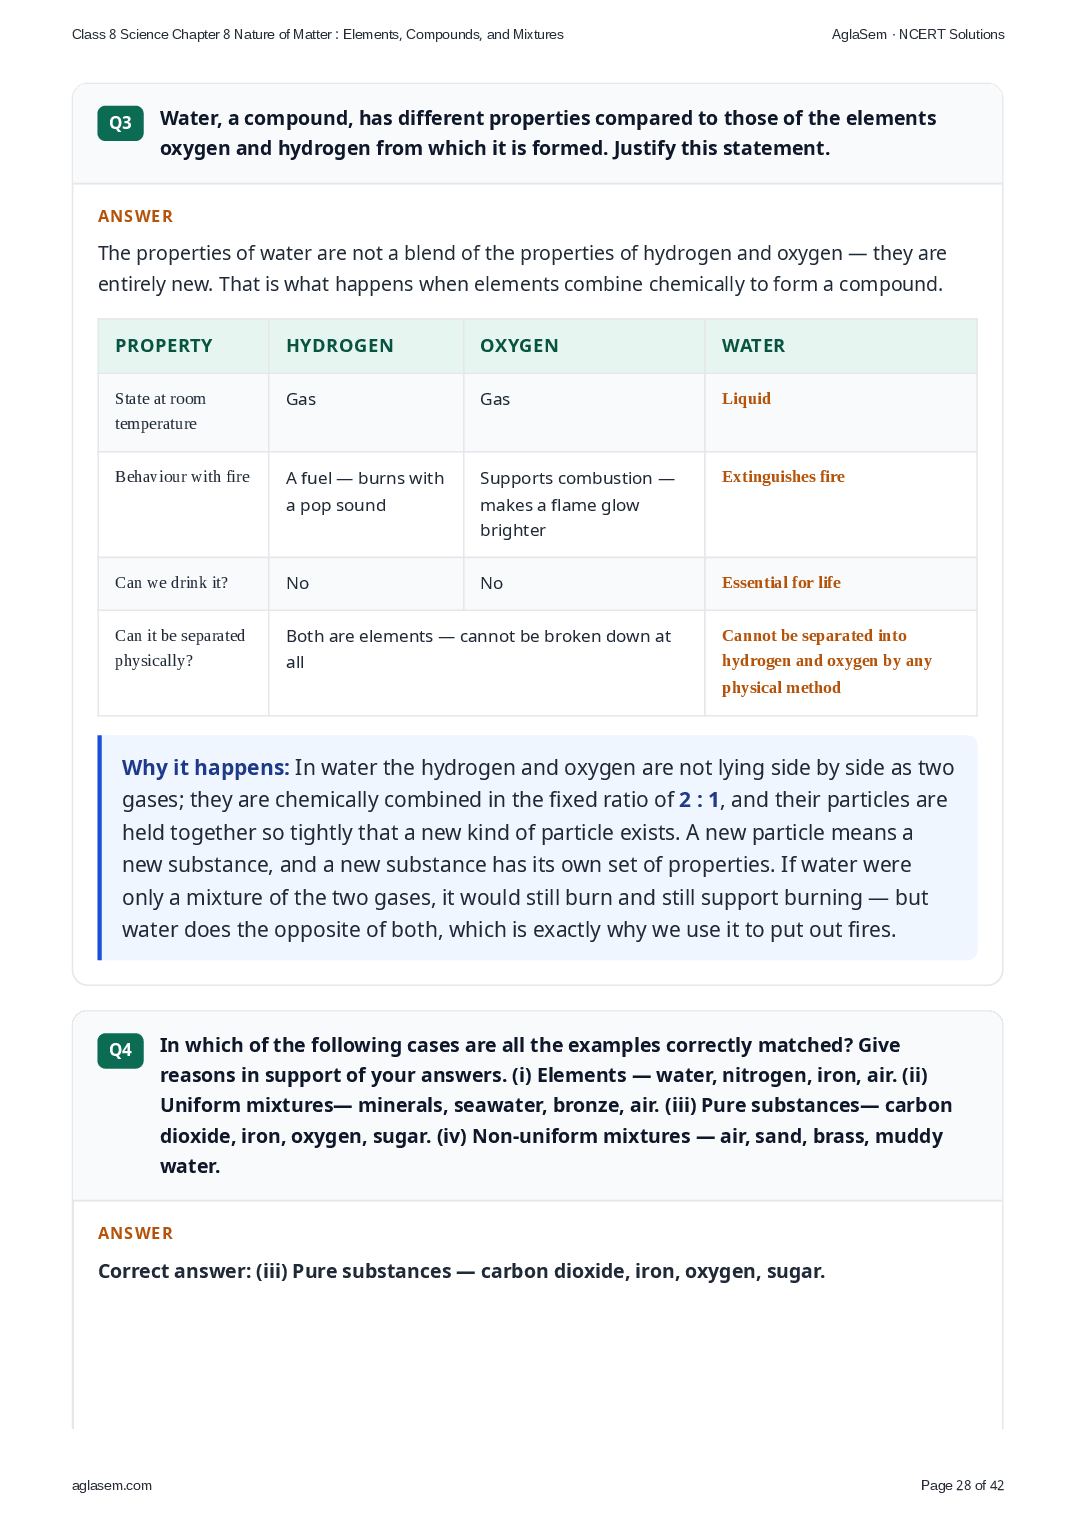Image resolution: width=1076 pixels, height=1522 pixels.
Task: Click the 'Behaviour with fire' row label
Action: click(182, 476)
